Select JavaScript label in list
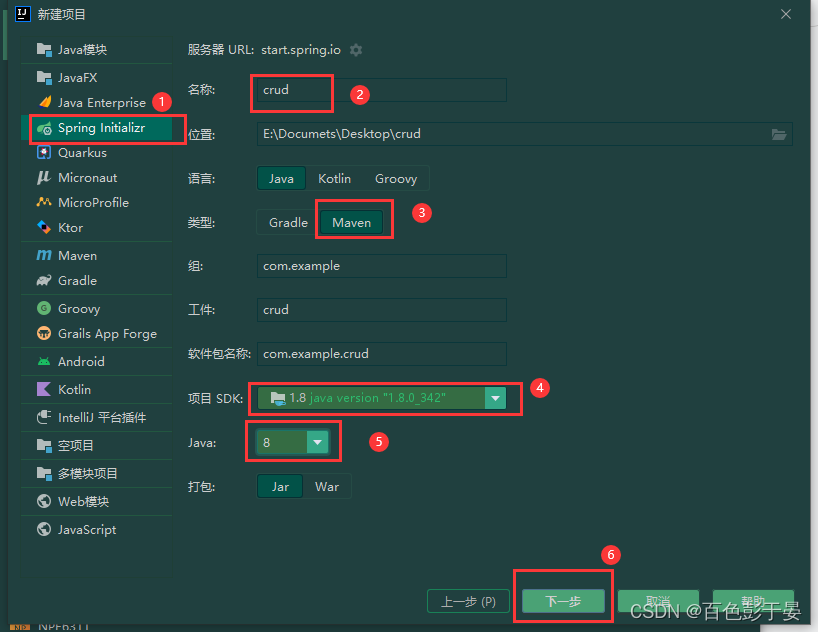The width and height of the screenshot is (818, 632). click(87, 530)
